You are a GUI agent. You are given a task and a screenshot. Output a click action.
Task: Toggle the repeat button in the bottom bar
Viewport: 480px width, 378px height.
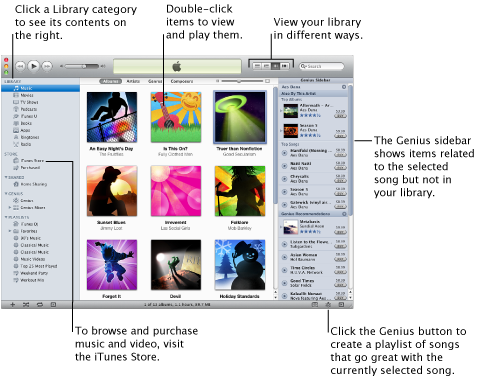(40, 304)
